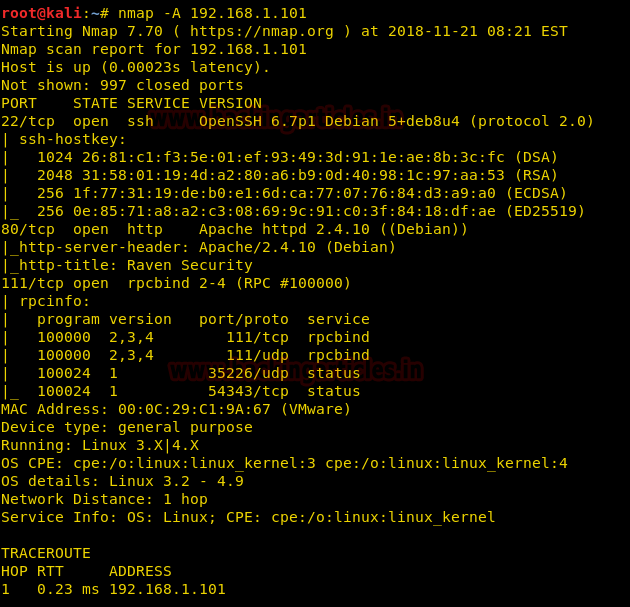Click the traceroute hop address 192.168.1.101

[x=167, y=589]
